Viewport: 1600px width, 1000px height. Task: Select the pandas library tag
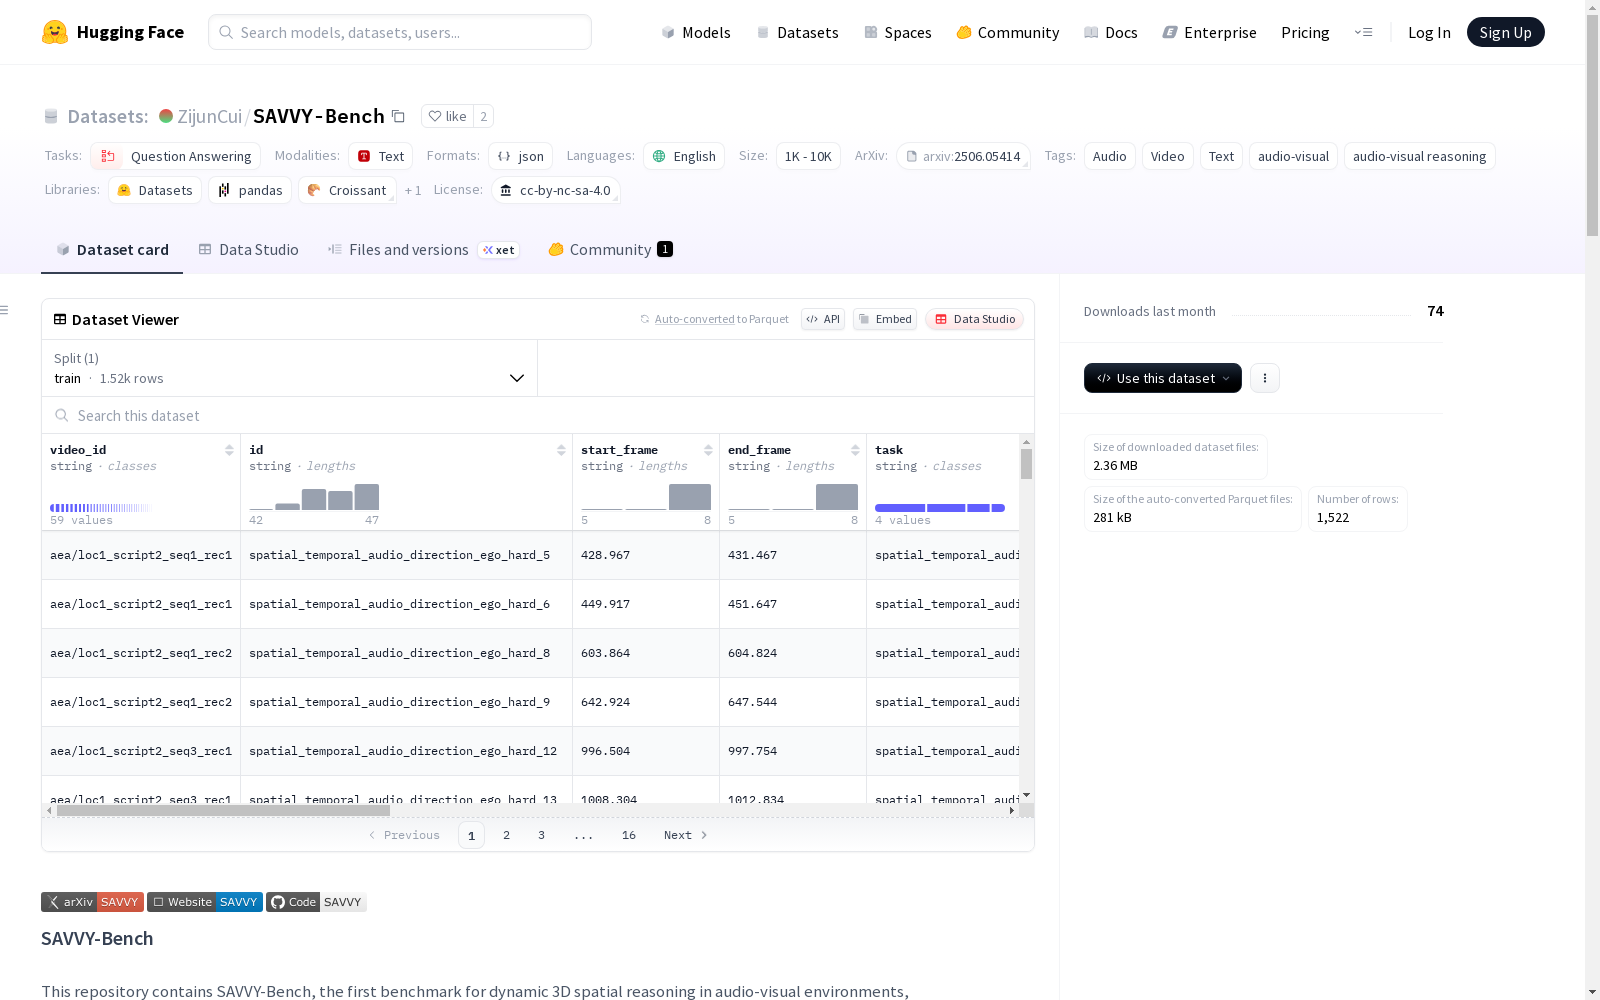click(250, 190)
